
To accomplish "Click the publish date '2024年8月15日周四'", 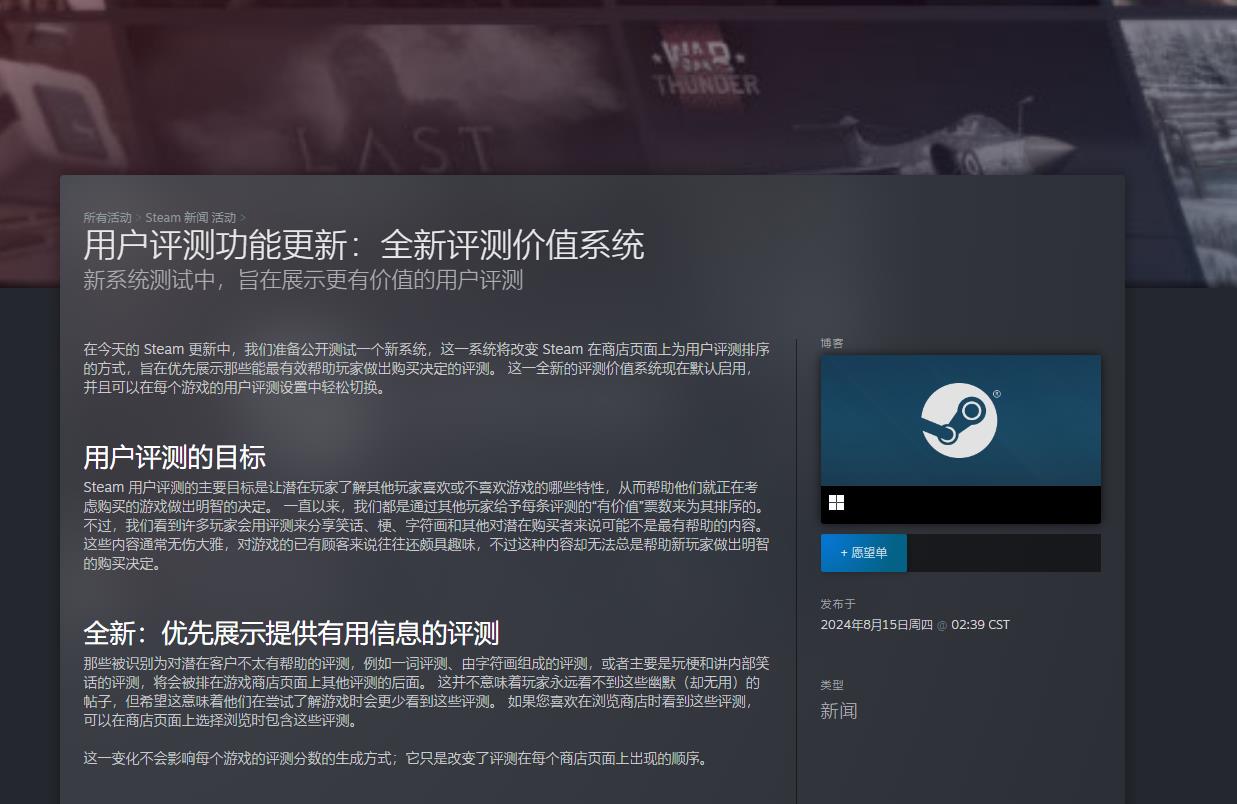I will (877, 625).
